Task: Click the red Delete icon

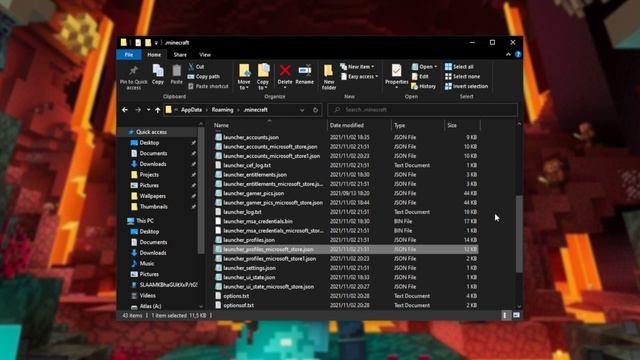Action: pos(285,71)
